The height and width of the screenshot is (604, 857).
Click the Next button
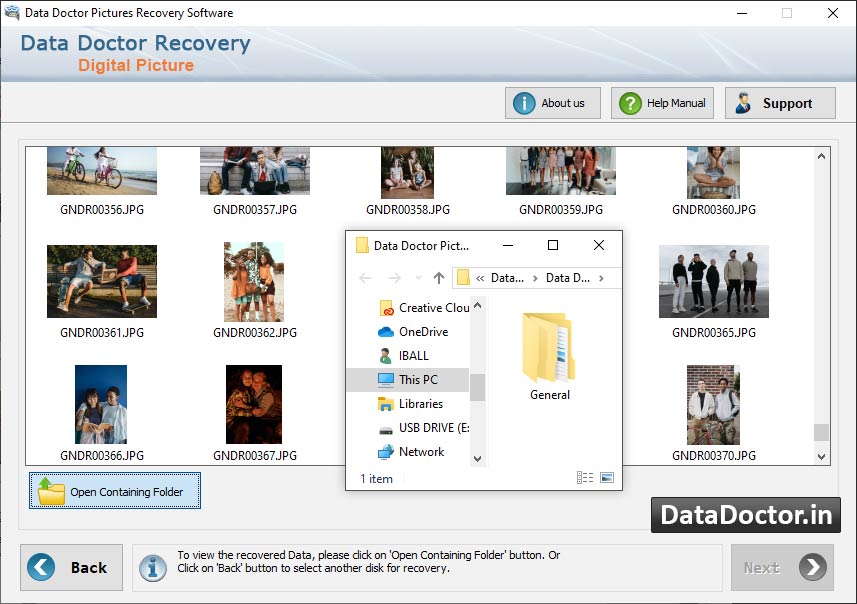tap(781, 567)
